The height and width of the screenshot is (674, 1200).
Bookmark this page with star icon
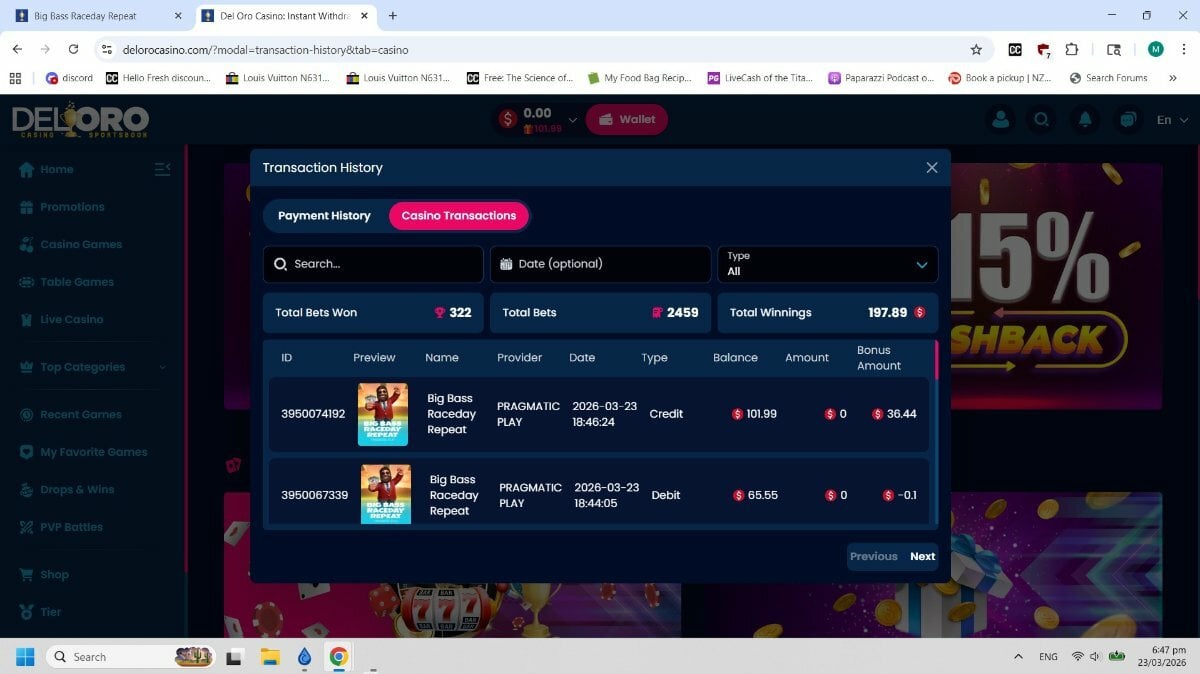[976, 49]
